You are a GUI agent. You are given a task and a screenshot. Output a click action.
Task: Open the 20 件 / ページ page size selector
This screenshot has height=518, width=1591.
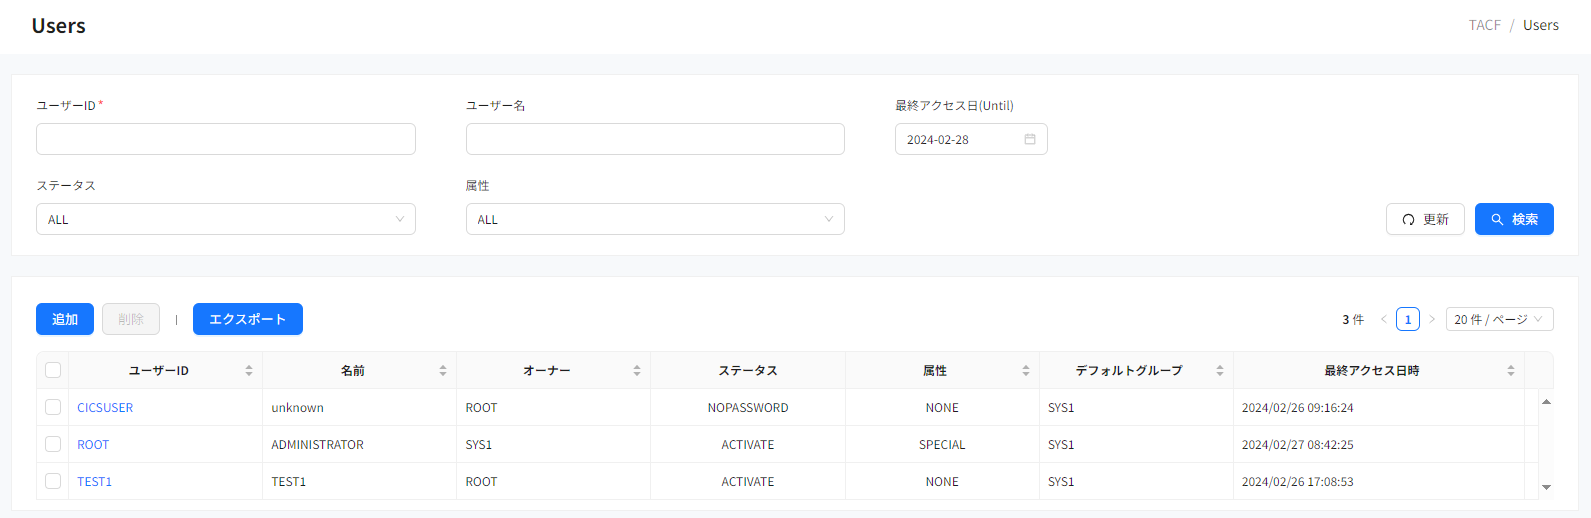pyautogui.click(x=1498, y=319)
